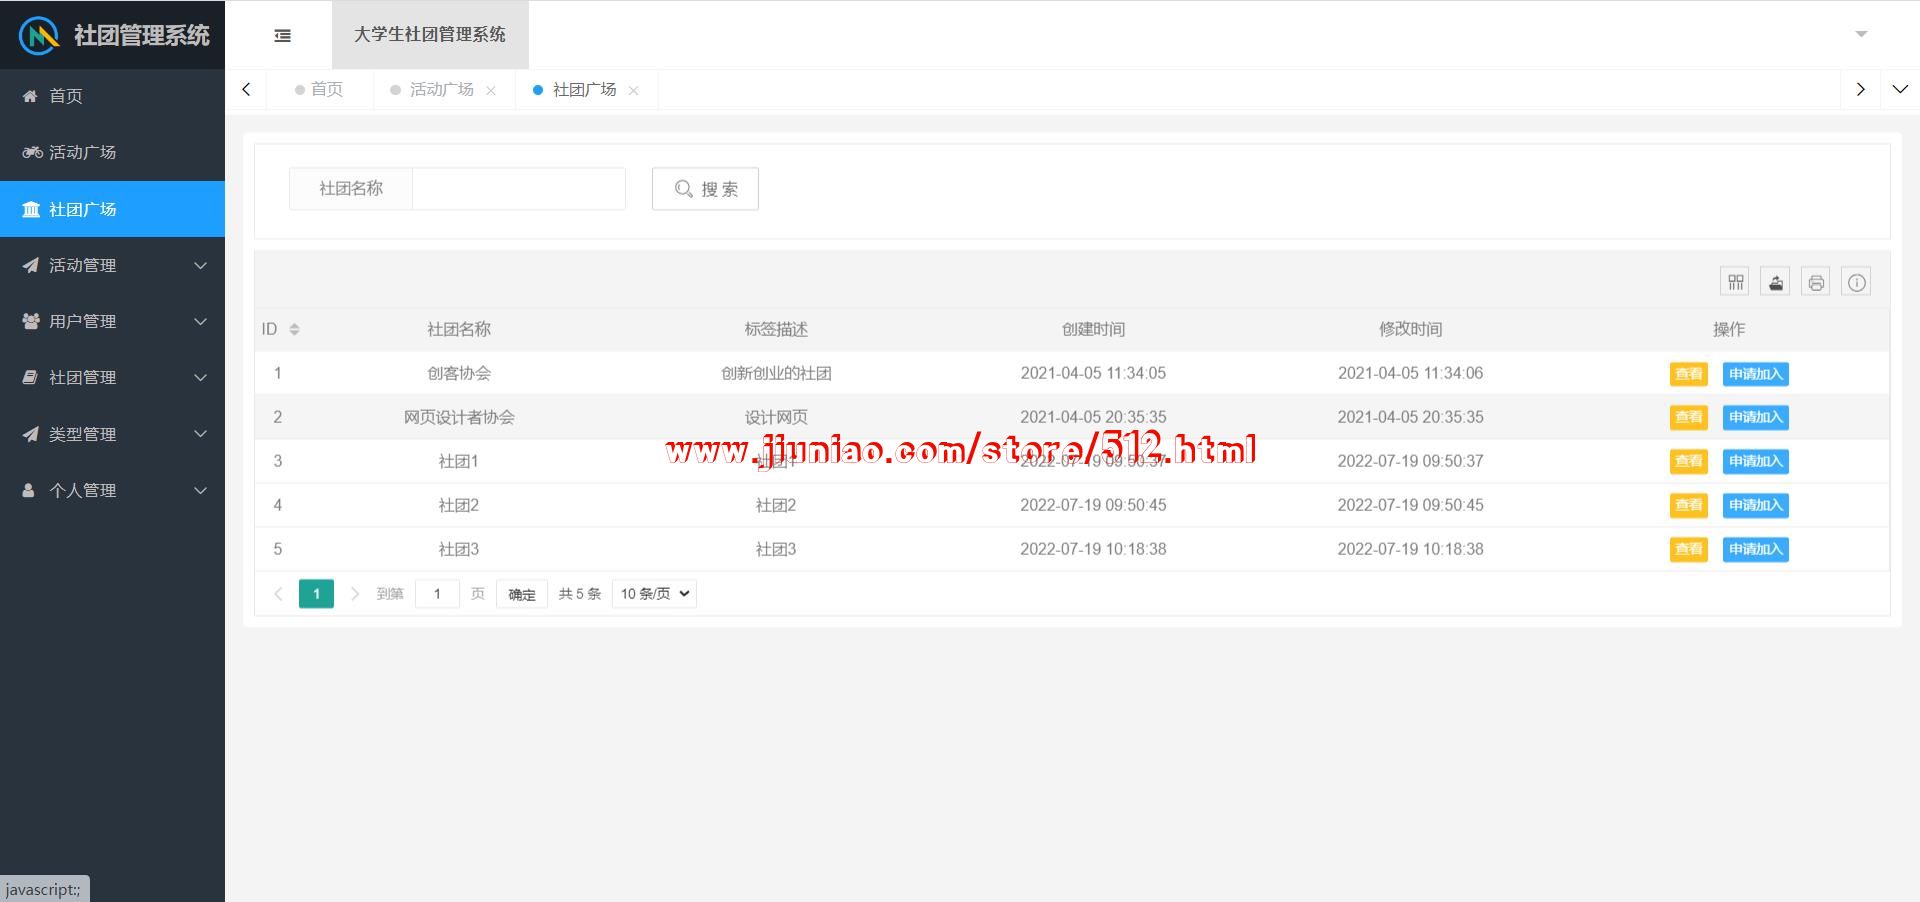Image resolution: width=1920 pixels, height=902 pixels.
Task: View details of 社团1
Action: (1689, 461)
